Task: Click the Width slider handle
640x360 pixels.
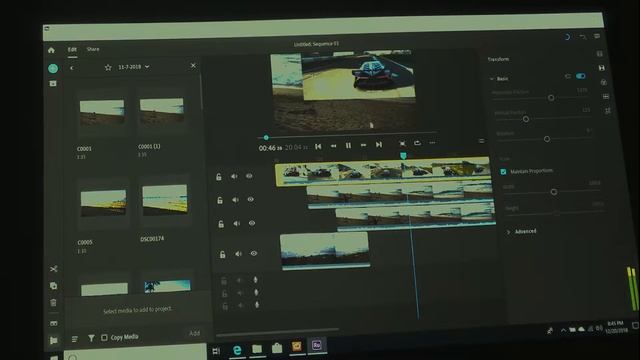Action: tap(554, 191)
